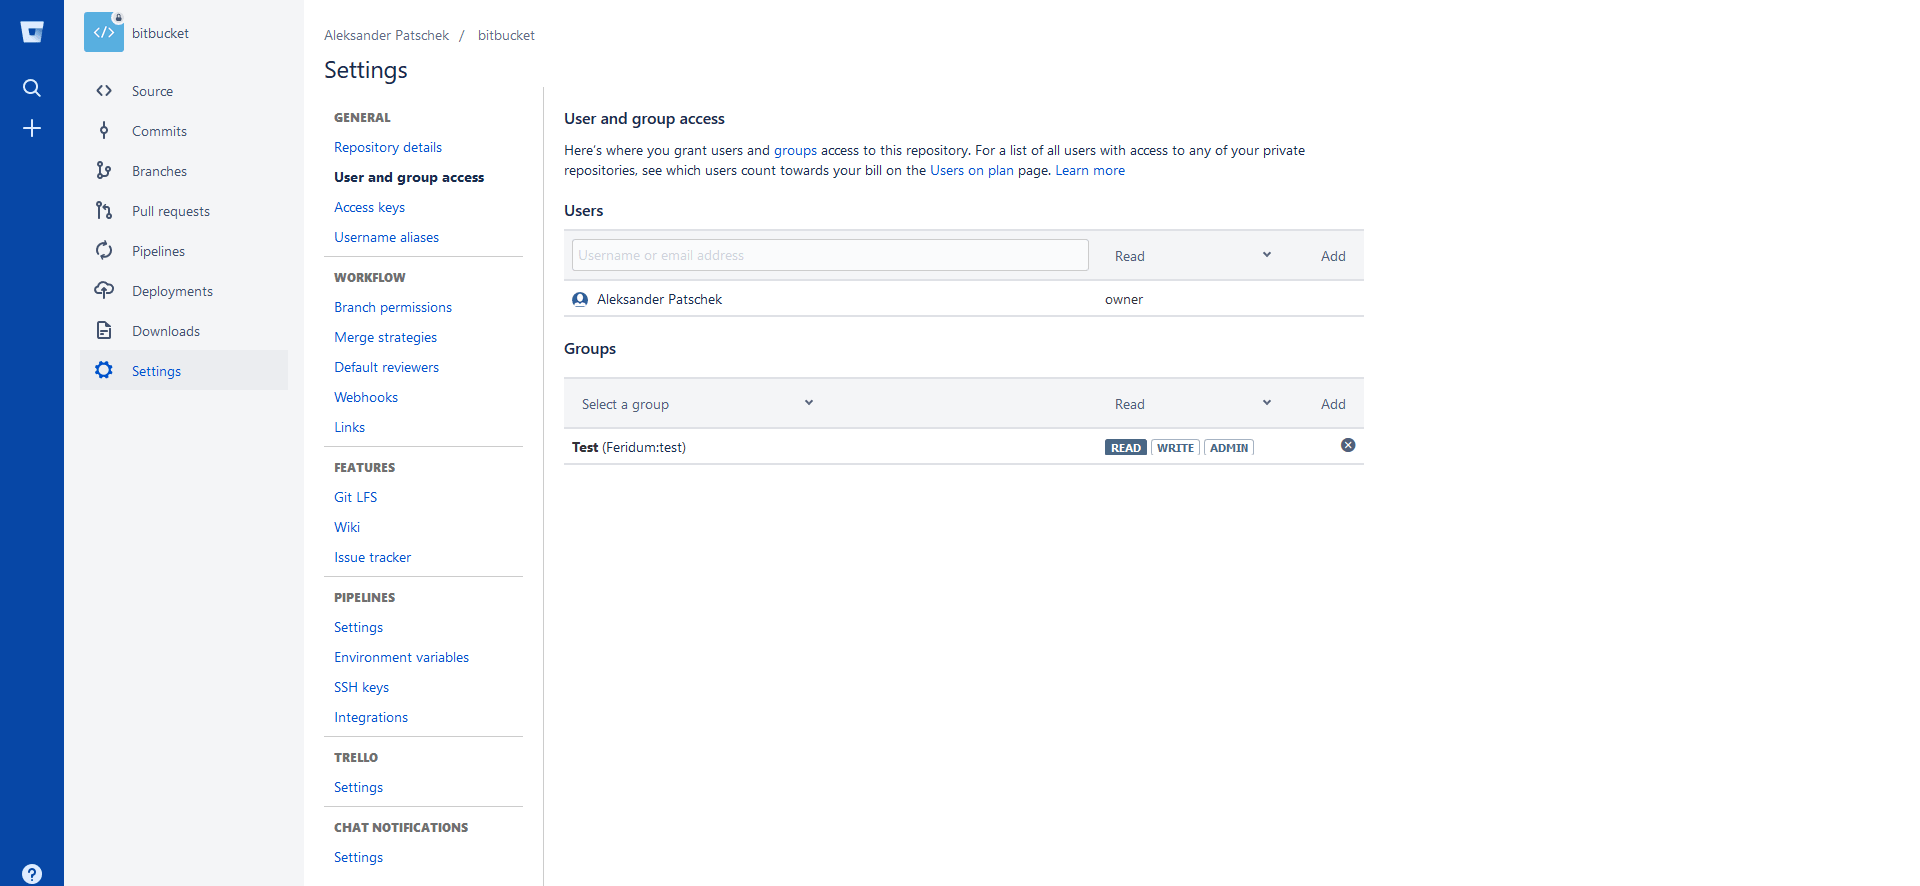Screen dimensions: 1920x886
Task: Select the Deployments cloud icon
Action: (104, 290)
